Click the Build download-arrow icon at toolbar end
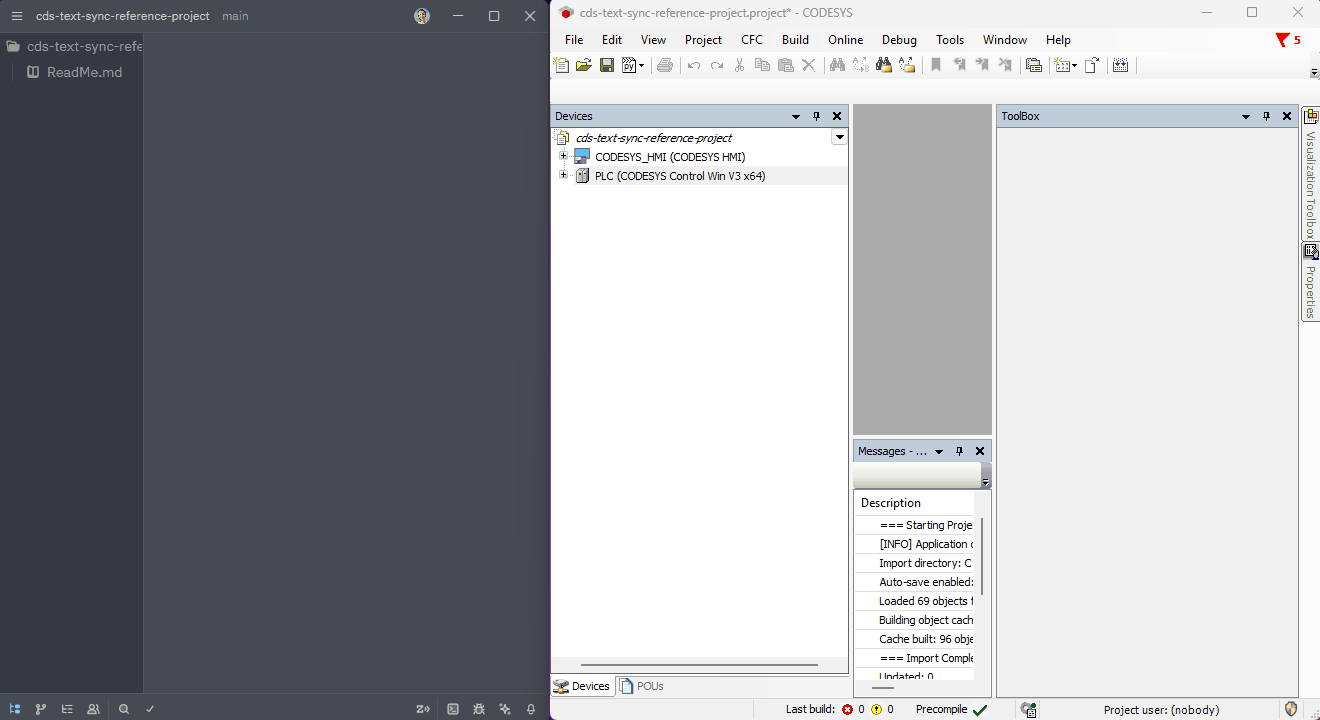The width and height of the screenshot is (1320, 720). click(1120, 65)
